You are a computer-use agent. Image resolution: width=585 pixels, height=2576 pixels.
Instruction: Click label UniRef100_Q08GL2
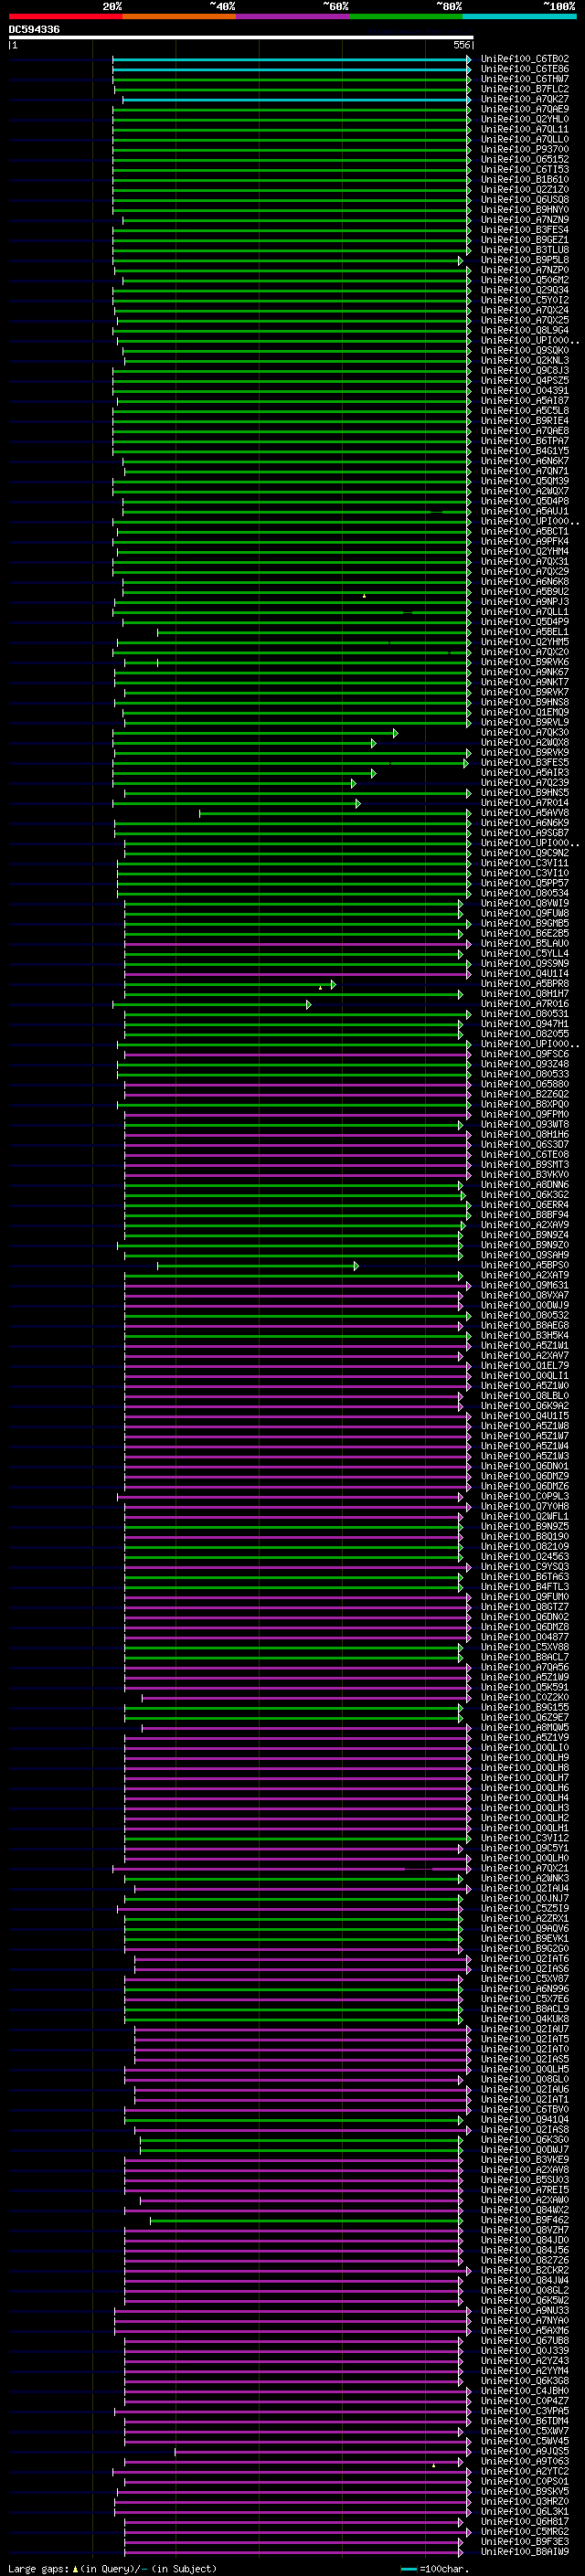[525, 2290]
